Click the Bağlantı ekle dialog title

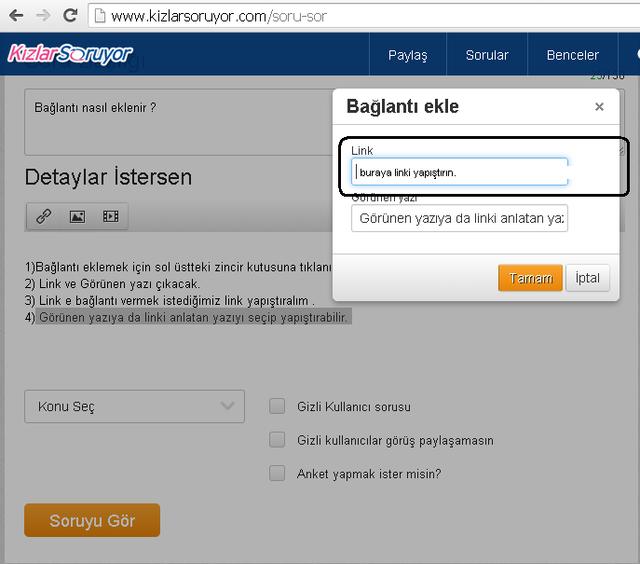tap(402, 107)
